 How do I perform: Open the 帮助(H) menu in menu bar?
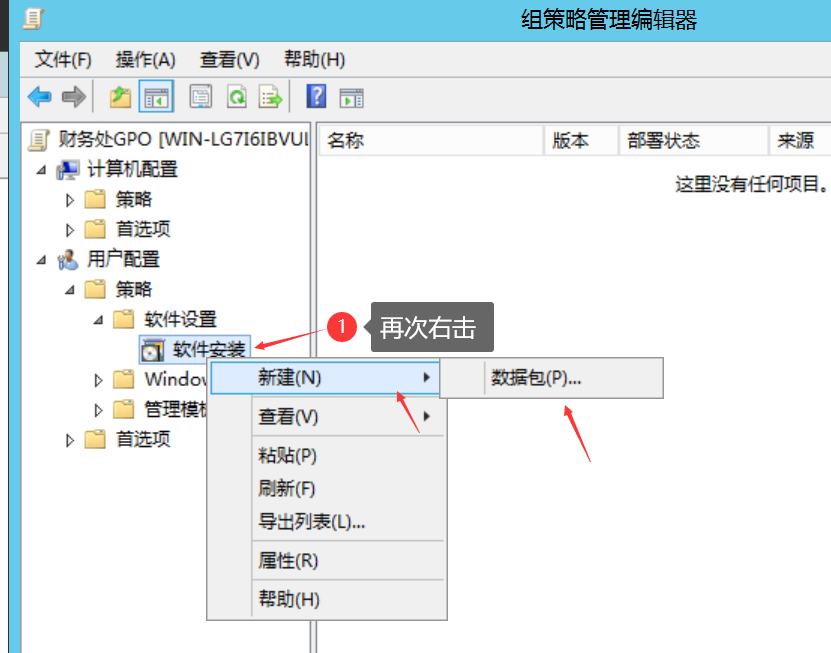click(314, 59)
